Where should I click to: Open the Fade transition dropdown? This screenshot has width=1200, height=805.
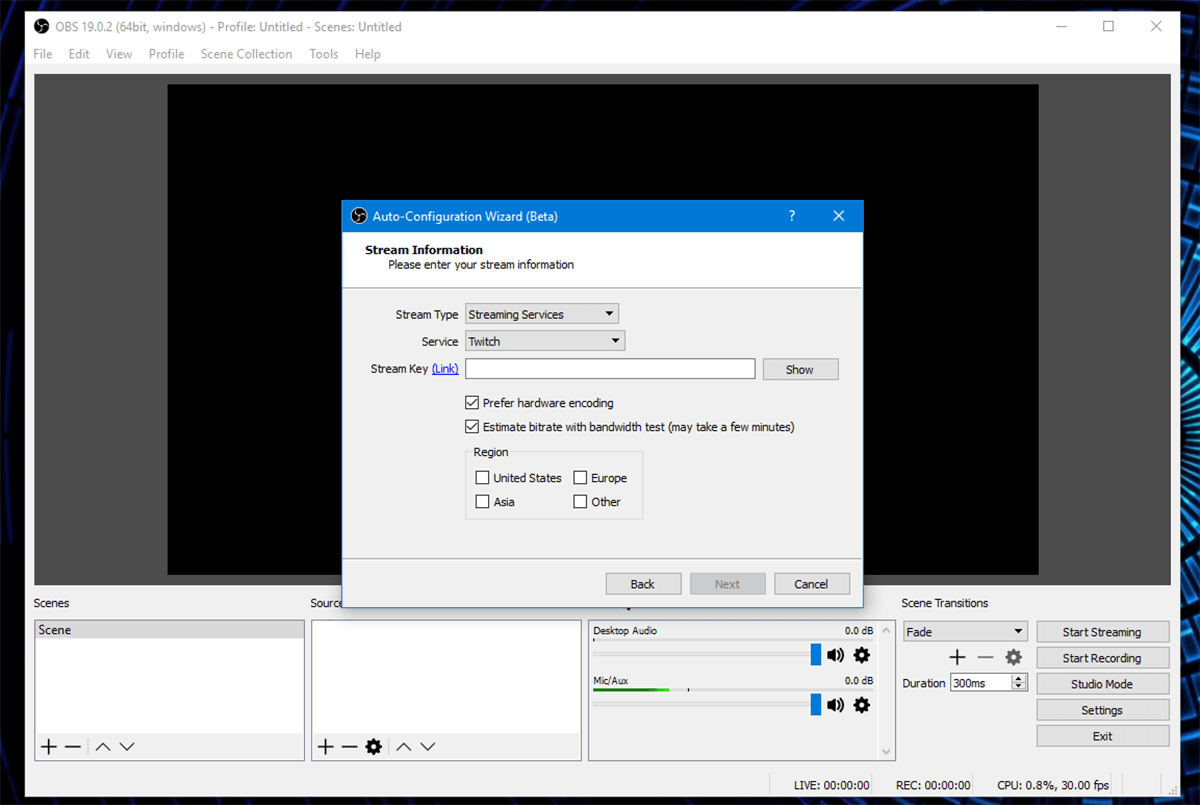click(965, 632)
